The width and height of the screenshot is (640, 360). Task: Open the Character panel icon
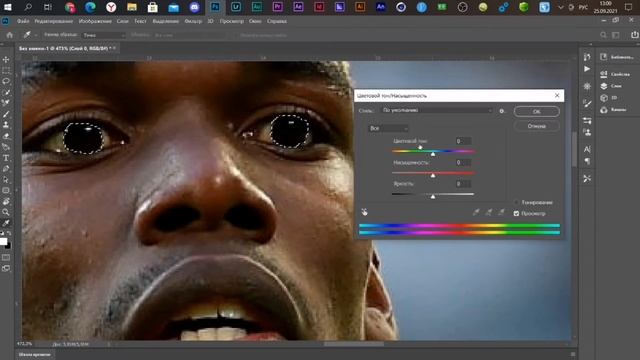pos(587,149)
